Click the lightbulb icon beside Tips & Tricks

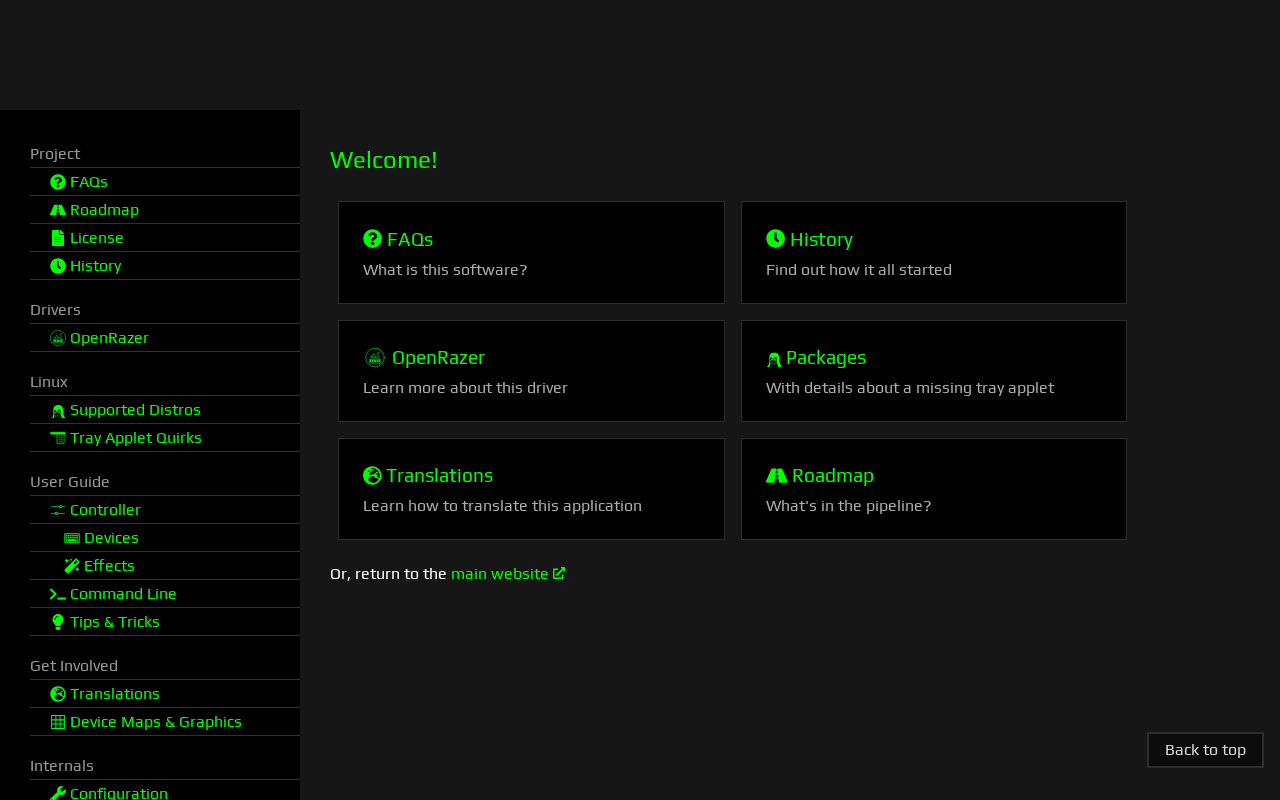(x=58, y=622)
